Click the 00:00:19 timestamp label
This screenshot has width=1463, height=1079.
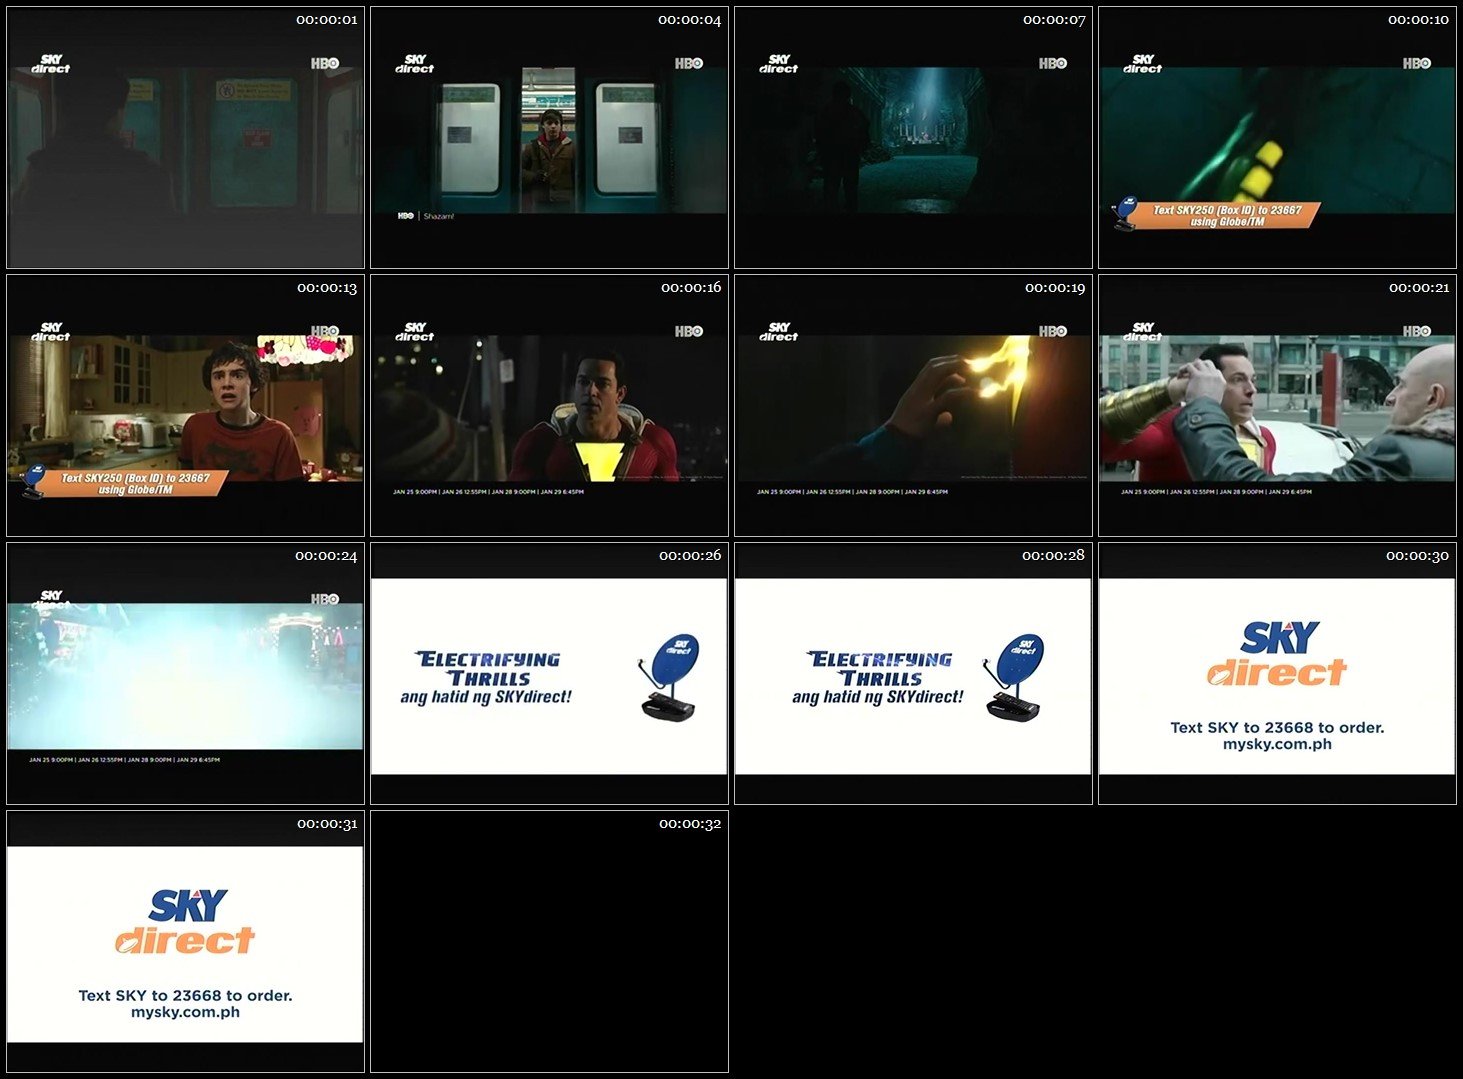[x=1054, y=288]
